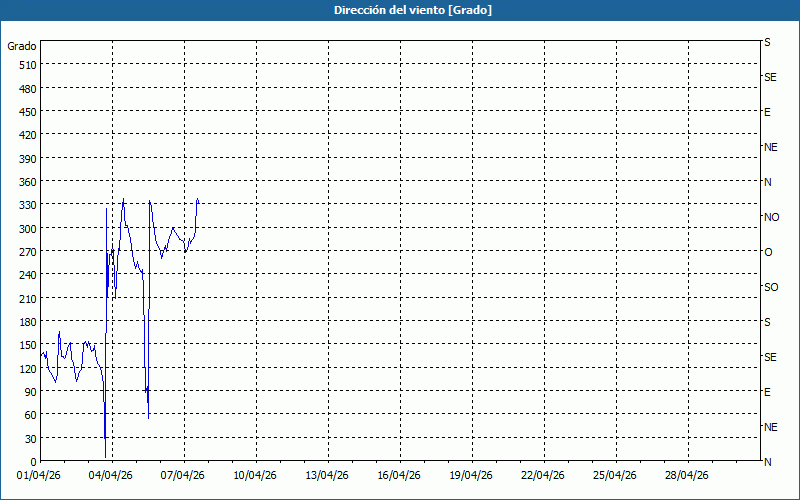Pick the 10/04/26 date label
The image size is (800, 500).
click(x=256, y=476)
